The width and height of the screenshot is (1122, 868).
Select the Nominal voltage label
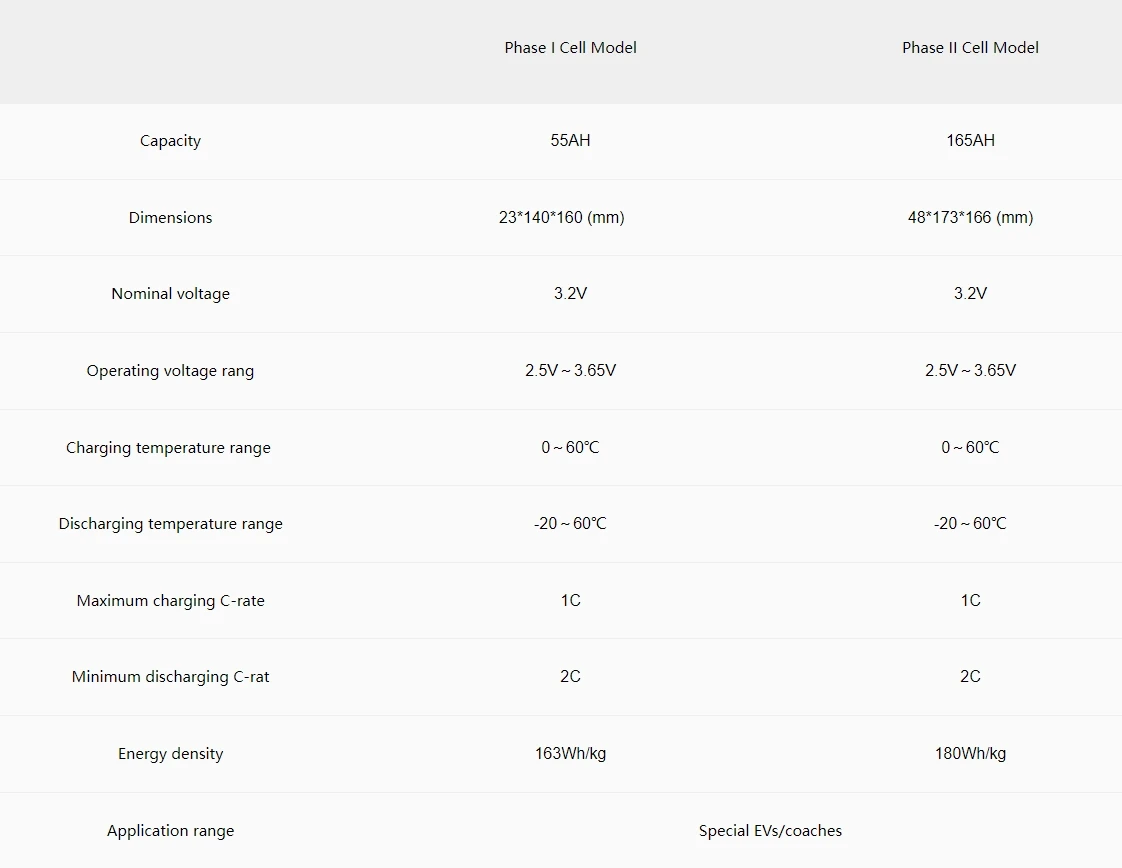click(170, 294)
